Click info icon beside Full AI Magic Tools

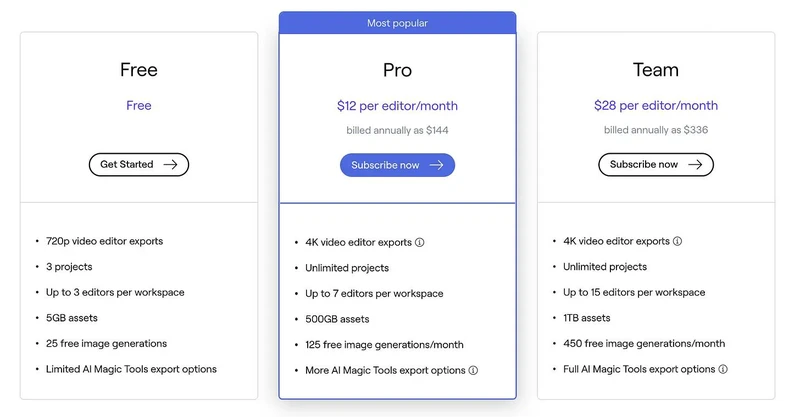(723, 369)
